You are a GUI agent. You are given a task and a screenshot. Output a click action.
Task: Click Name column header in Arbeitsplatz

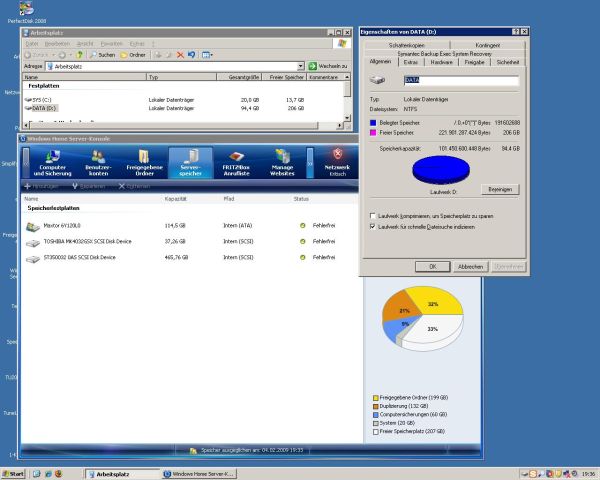pyautogui.click(x=85, y=77)
